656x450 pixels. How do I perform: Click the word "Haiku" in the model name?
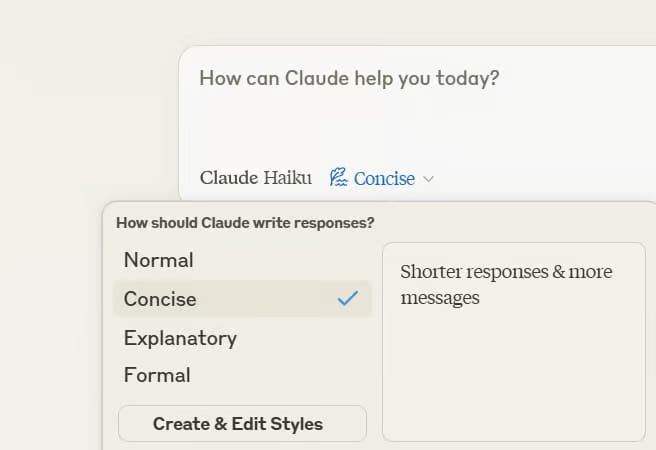click(x=287, y=178)
